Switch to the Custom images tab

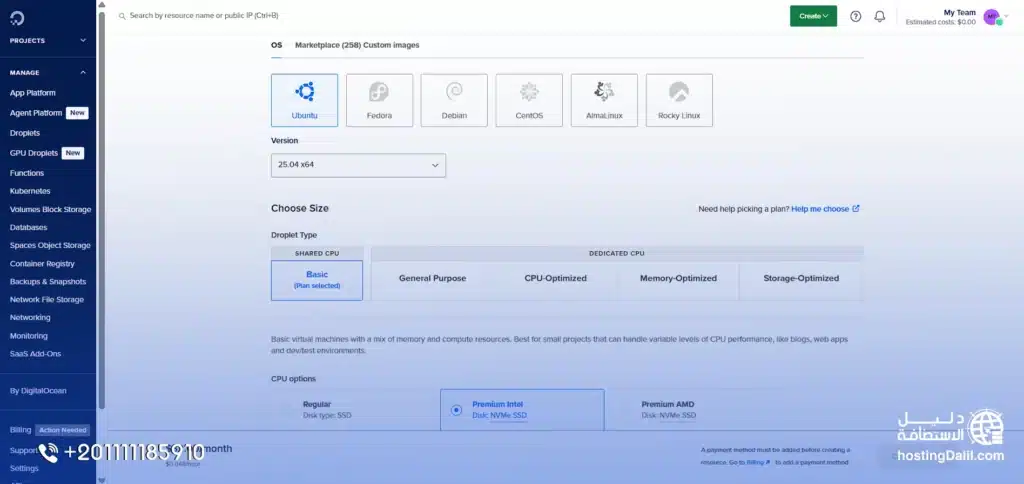391,45
